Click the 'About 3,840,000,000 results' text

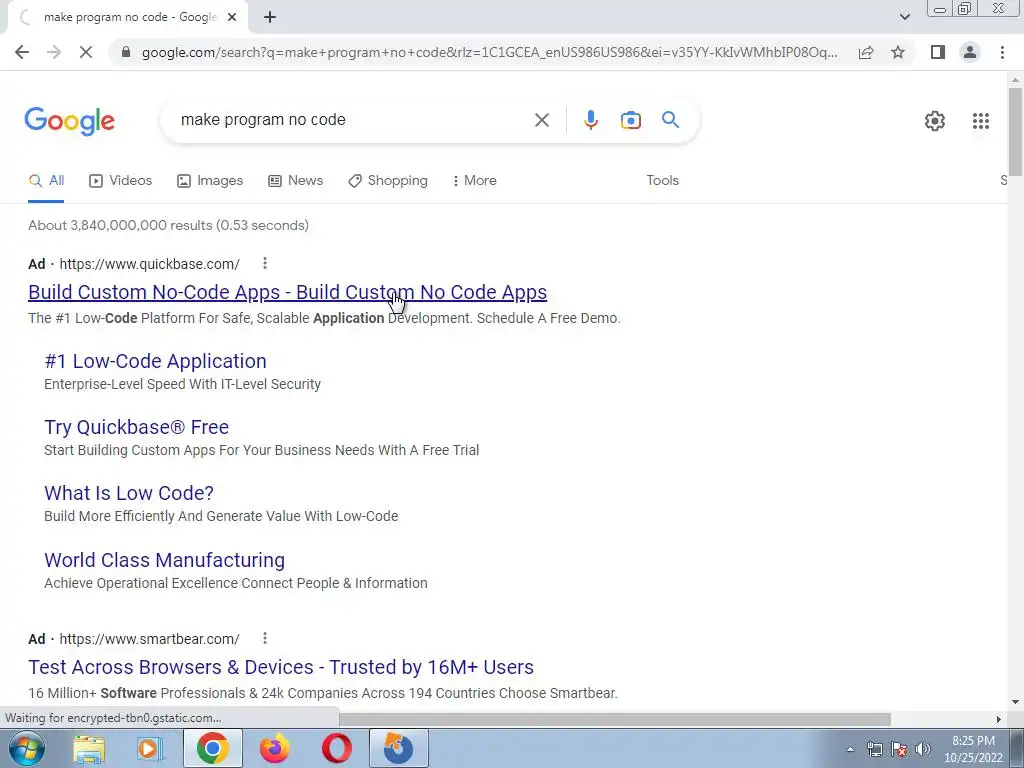point(168,225)
